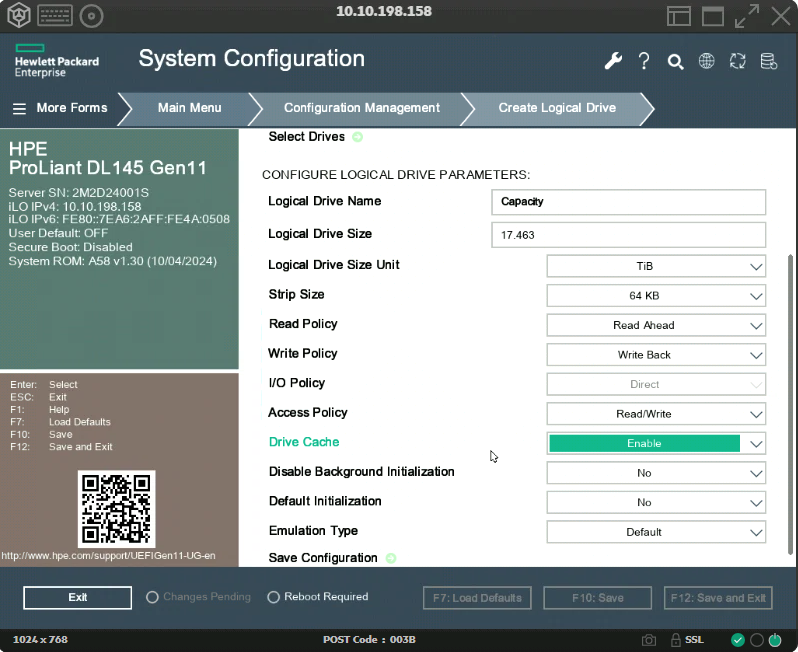Click the Secure Boot: Disabled text
This screenshot has width=798, height=652.
pyautogui.click(x=70, y=247)
